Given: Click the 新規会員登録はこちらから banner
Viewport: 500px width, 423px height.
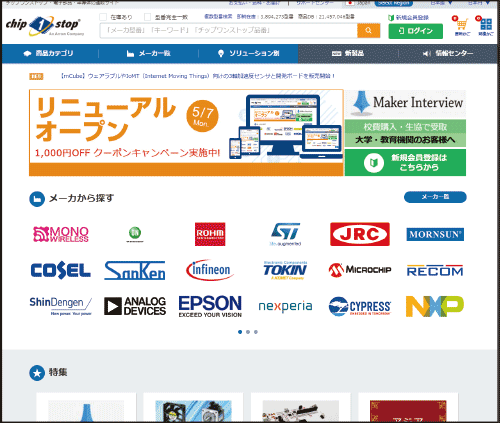Looking at the screenshot, I should (x=405, y=162).
